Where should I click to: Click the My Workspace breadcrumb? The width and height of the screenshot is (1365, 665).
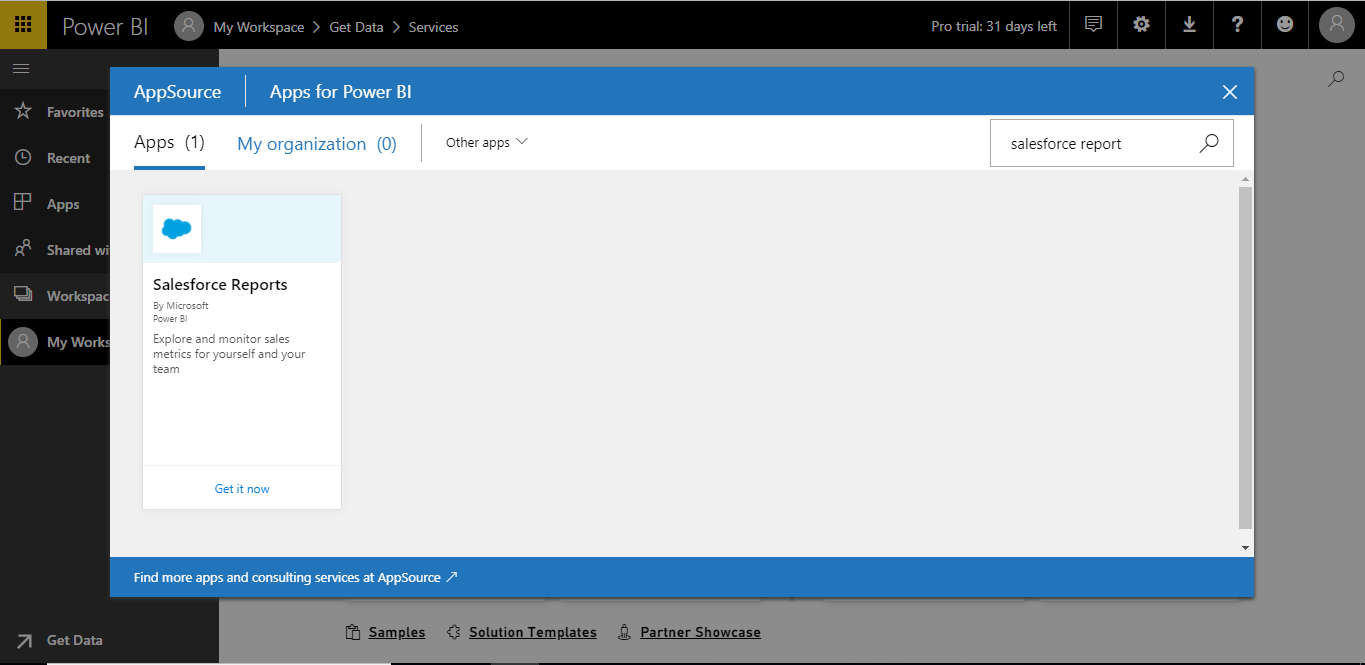259,27
